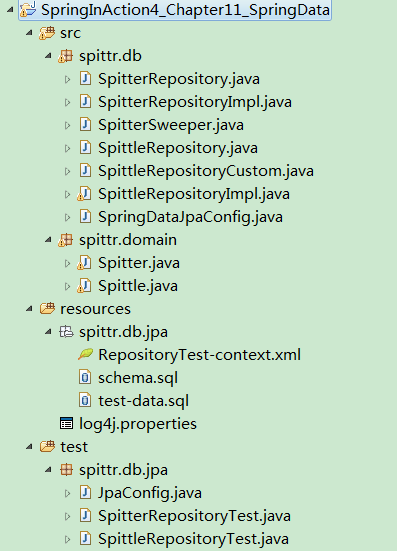Select the SpitterSweeper.java file name
Viewport: 397px width, 551px height.
coord(171,125)
